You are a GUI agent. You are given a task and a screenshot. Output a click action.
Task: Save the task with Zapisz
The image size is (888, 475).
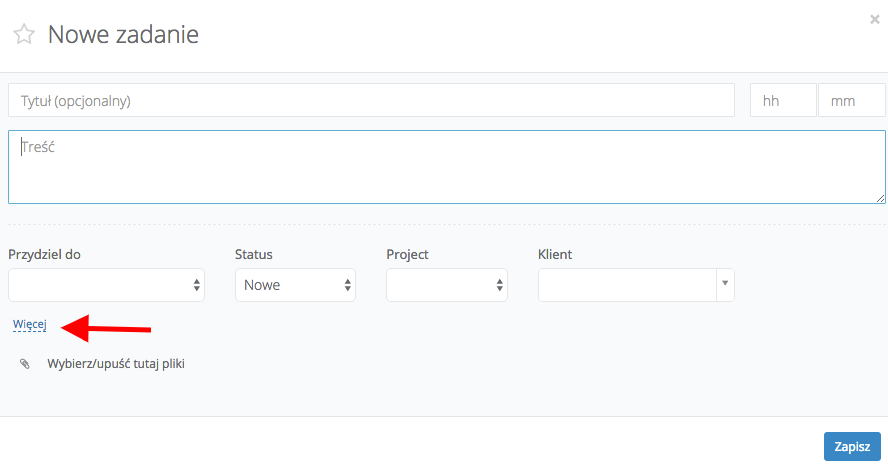(x=851, y=446)
